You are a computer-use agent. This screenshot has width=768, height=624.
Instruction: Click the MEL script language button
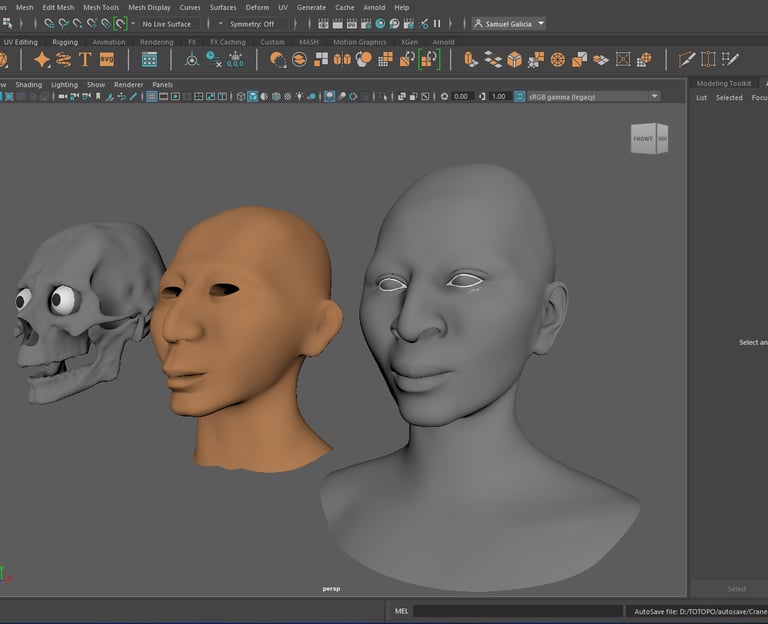401,611
